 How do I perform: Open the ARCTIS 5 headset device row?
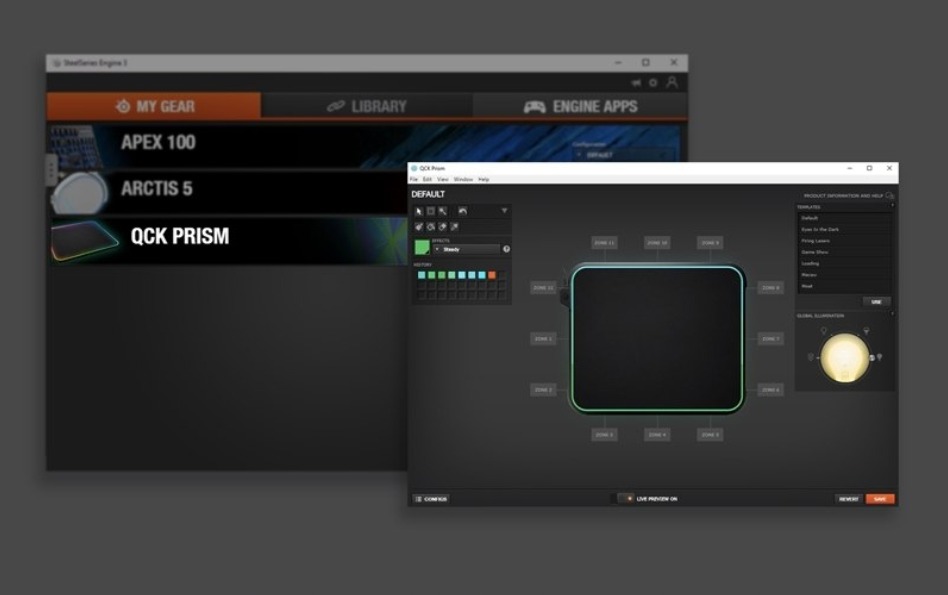pos(230,192)
